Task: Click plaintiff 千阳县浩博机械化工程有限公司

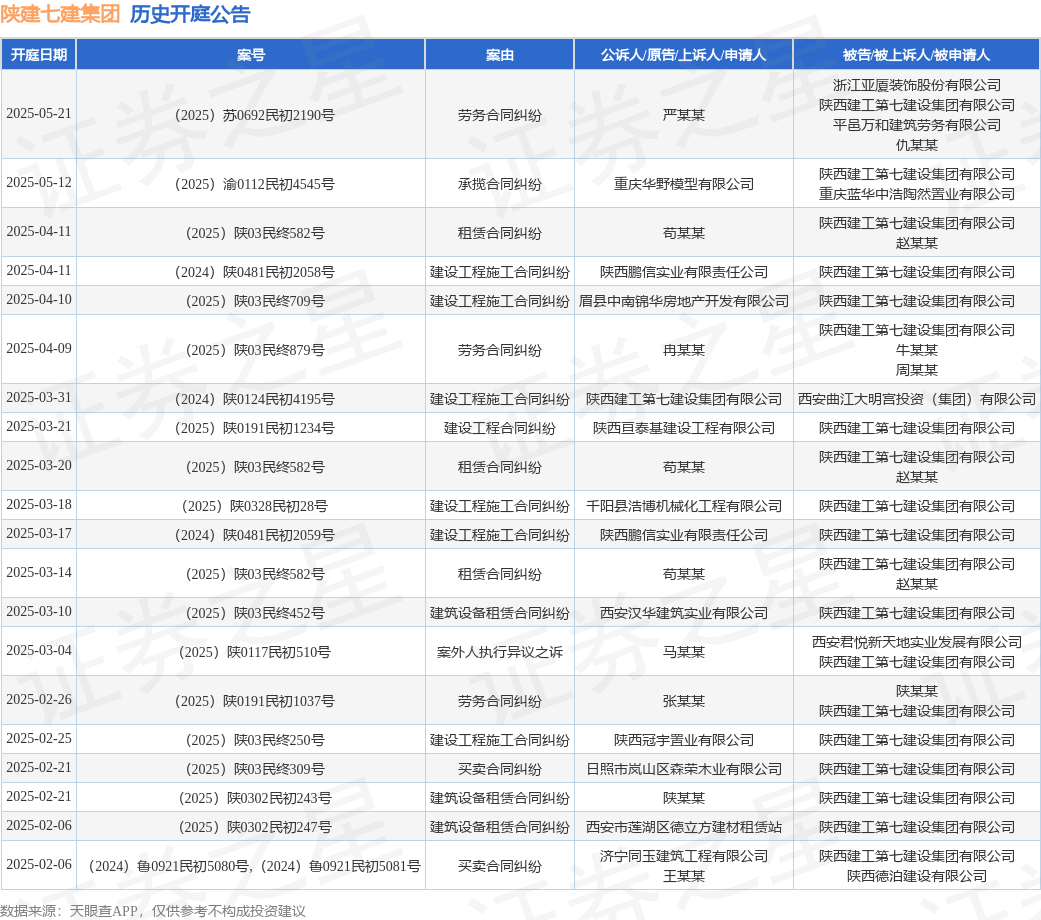Action: pyautogui.click(x=683, y=506)
